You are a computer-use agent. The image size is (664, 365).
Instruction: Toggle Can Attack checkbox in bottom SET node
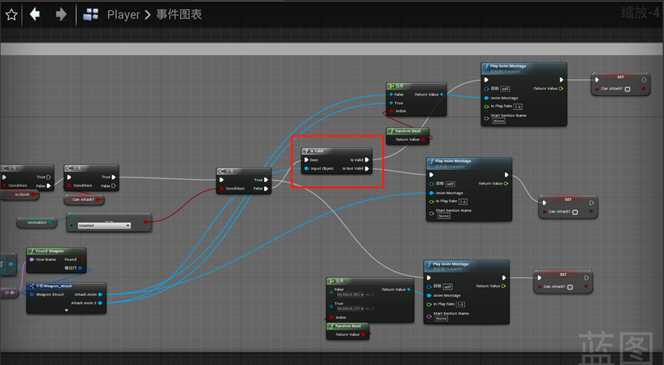[x=570, y=287]
